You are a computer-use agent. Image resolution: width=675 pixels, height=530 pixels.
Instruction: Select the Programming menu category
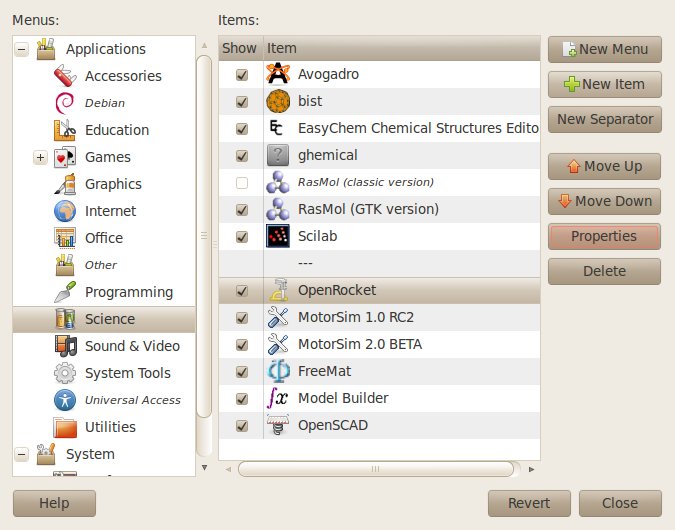pyautogui.click(x=128, y=292)
